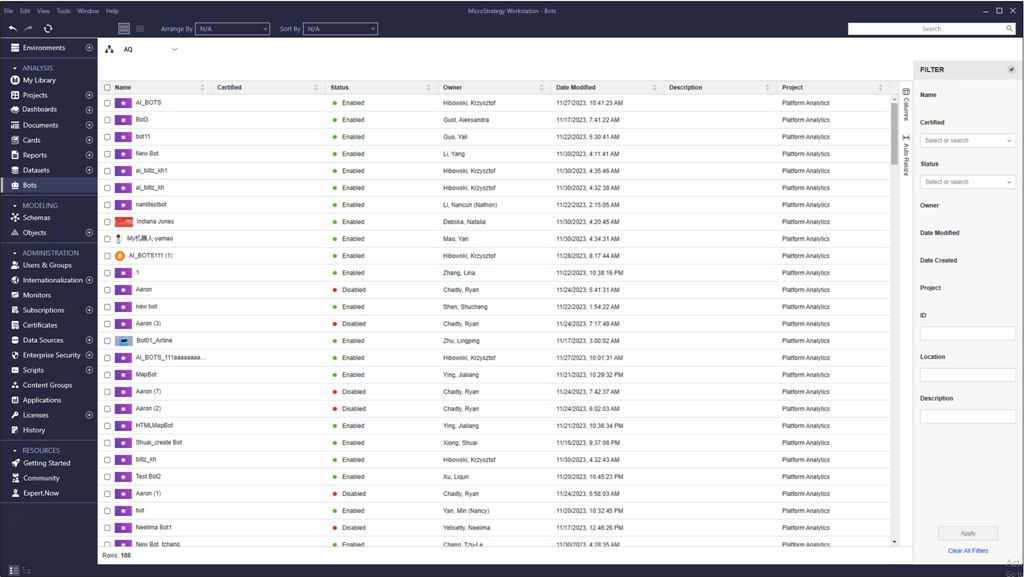Select the Indiana Jones bot checkbox
Viewport: 1024px width, 577px height.
coord(108,222)
